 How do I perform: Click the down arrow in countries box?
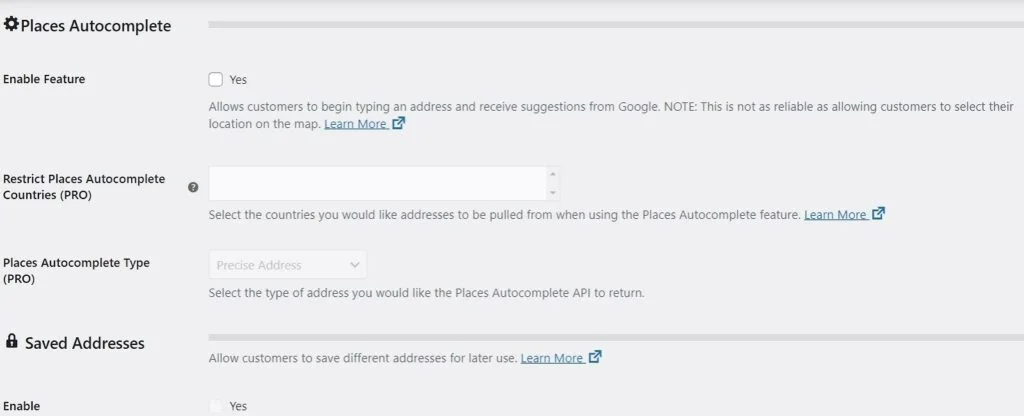click(x=553, y=192)
